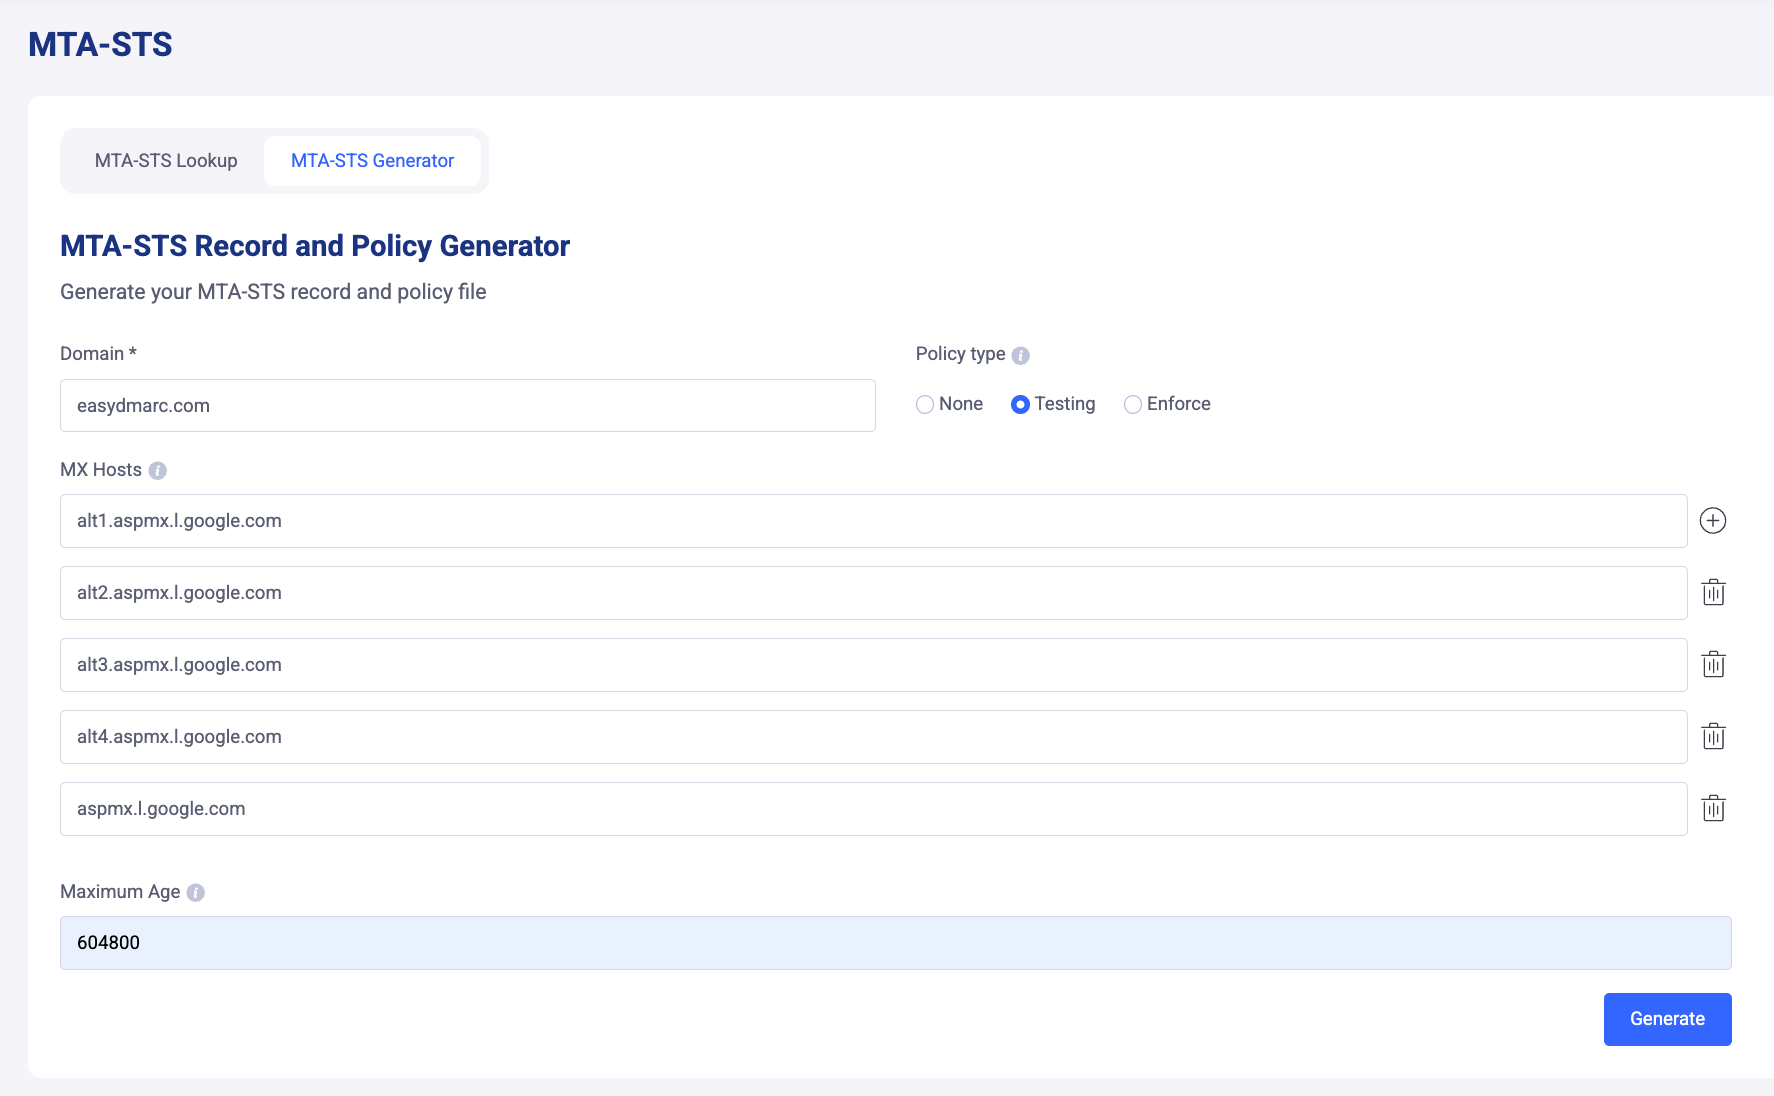Click the aspmx.l.google.com host input
This screenshot has height=1096, width=1774.
click(873, 809)
